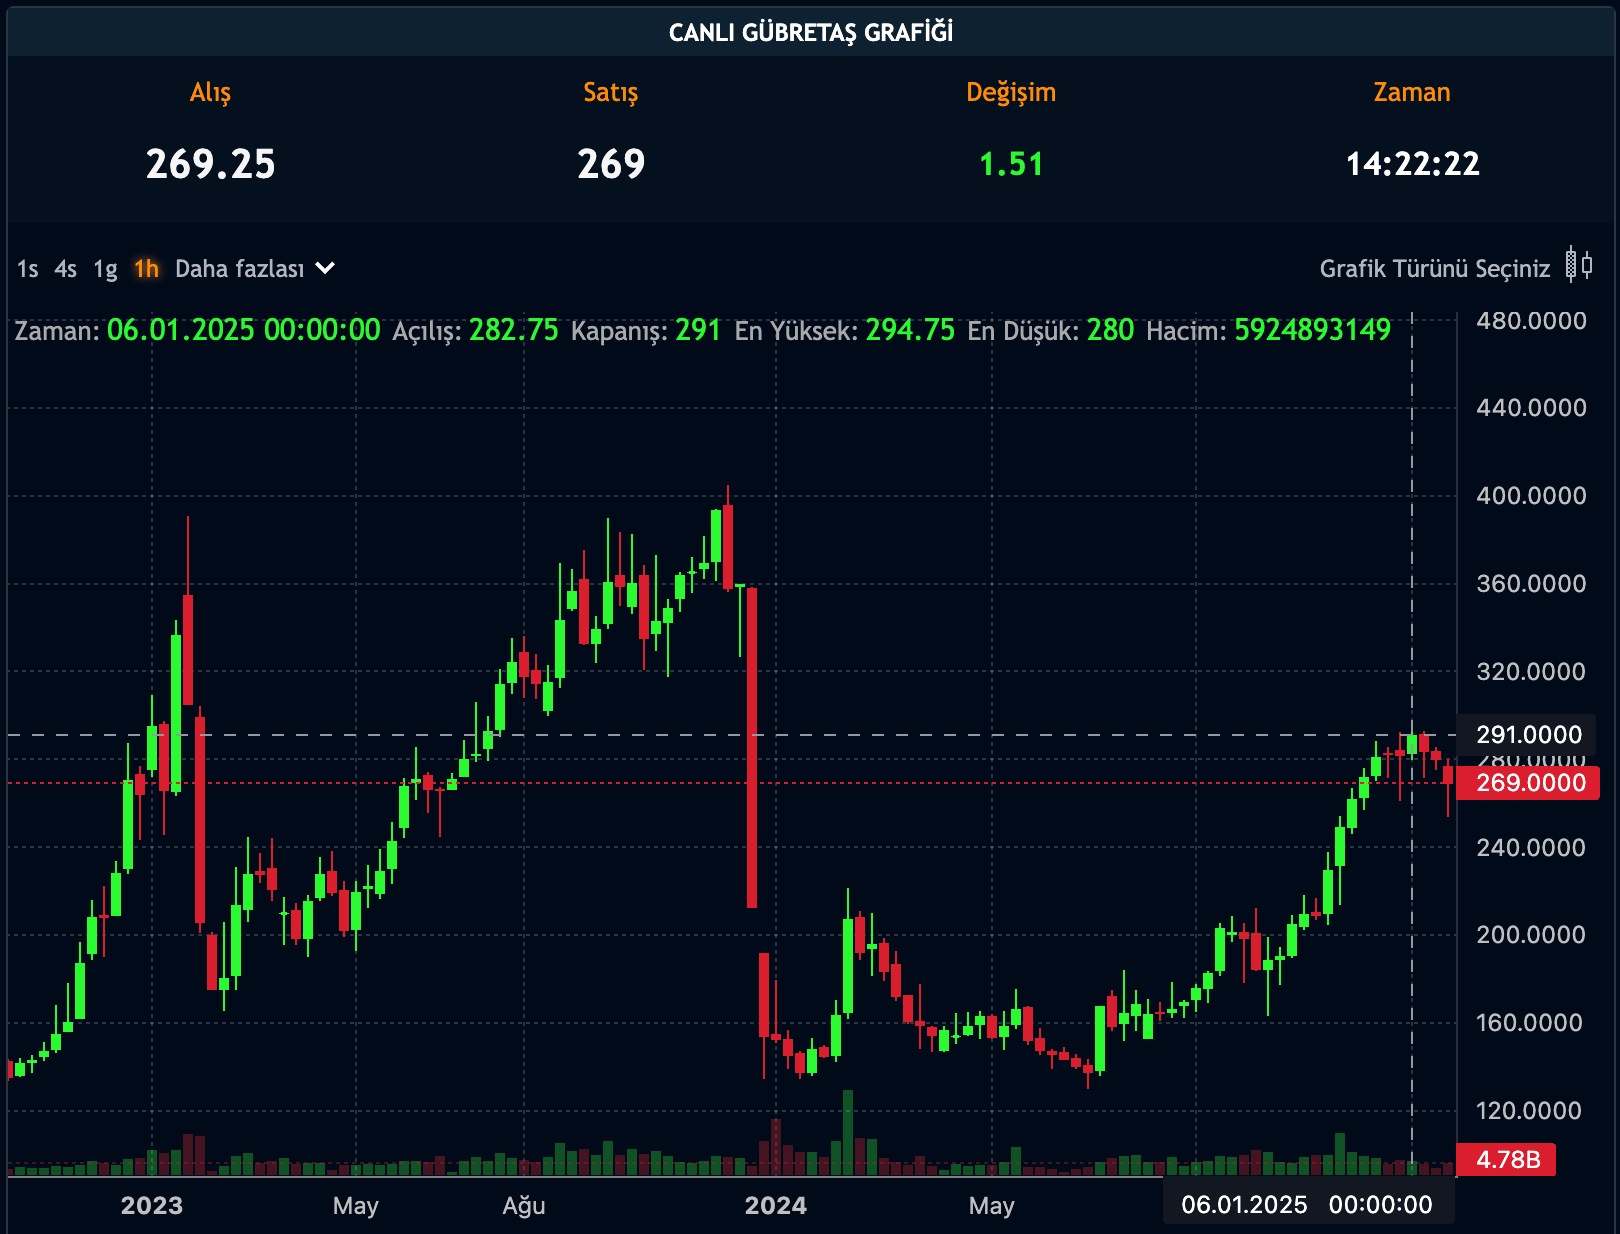The height and width of the screenshot is (1234, 1620).
Task: Select the 4s timeframe
Action: [66, 269]
